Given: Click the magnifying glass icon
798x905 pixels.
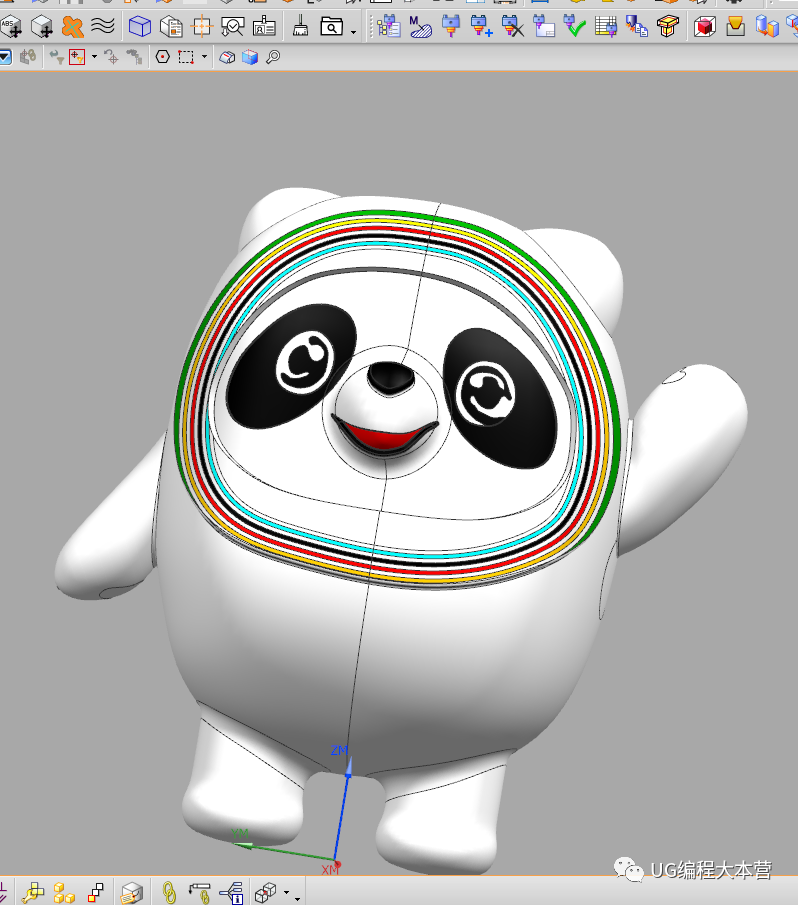Looking at the screenshot, I should (x=273, y=57).
